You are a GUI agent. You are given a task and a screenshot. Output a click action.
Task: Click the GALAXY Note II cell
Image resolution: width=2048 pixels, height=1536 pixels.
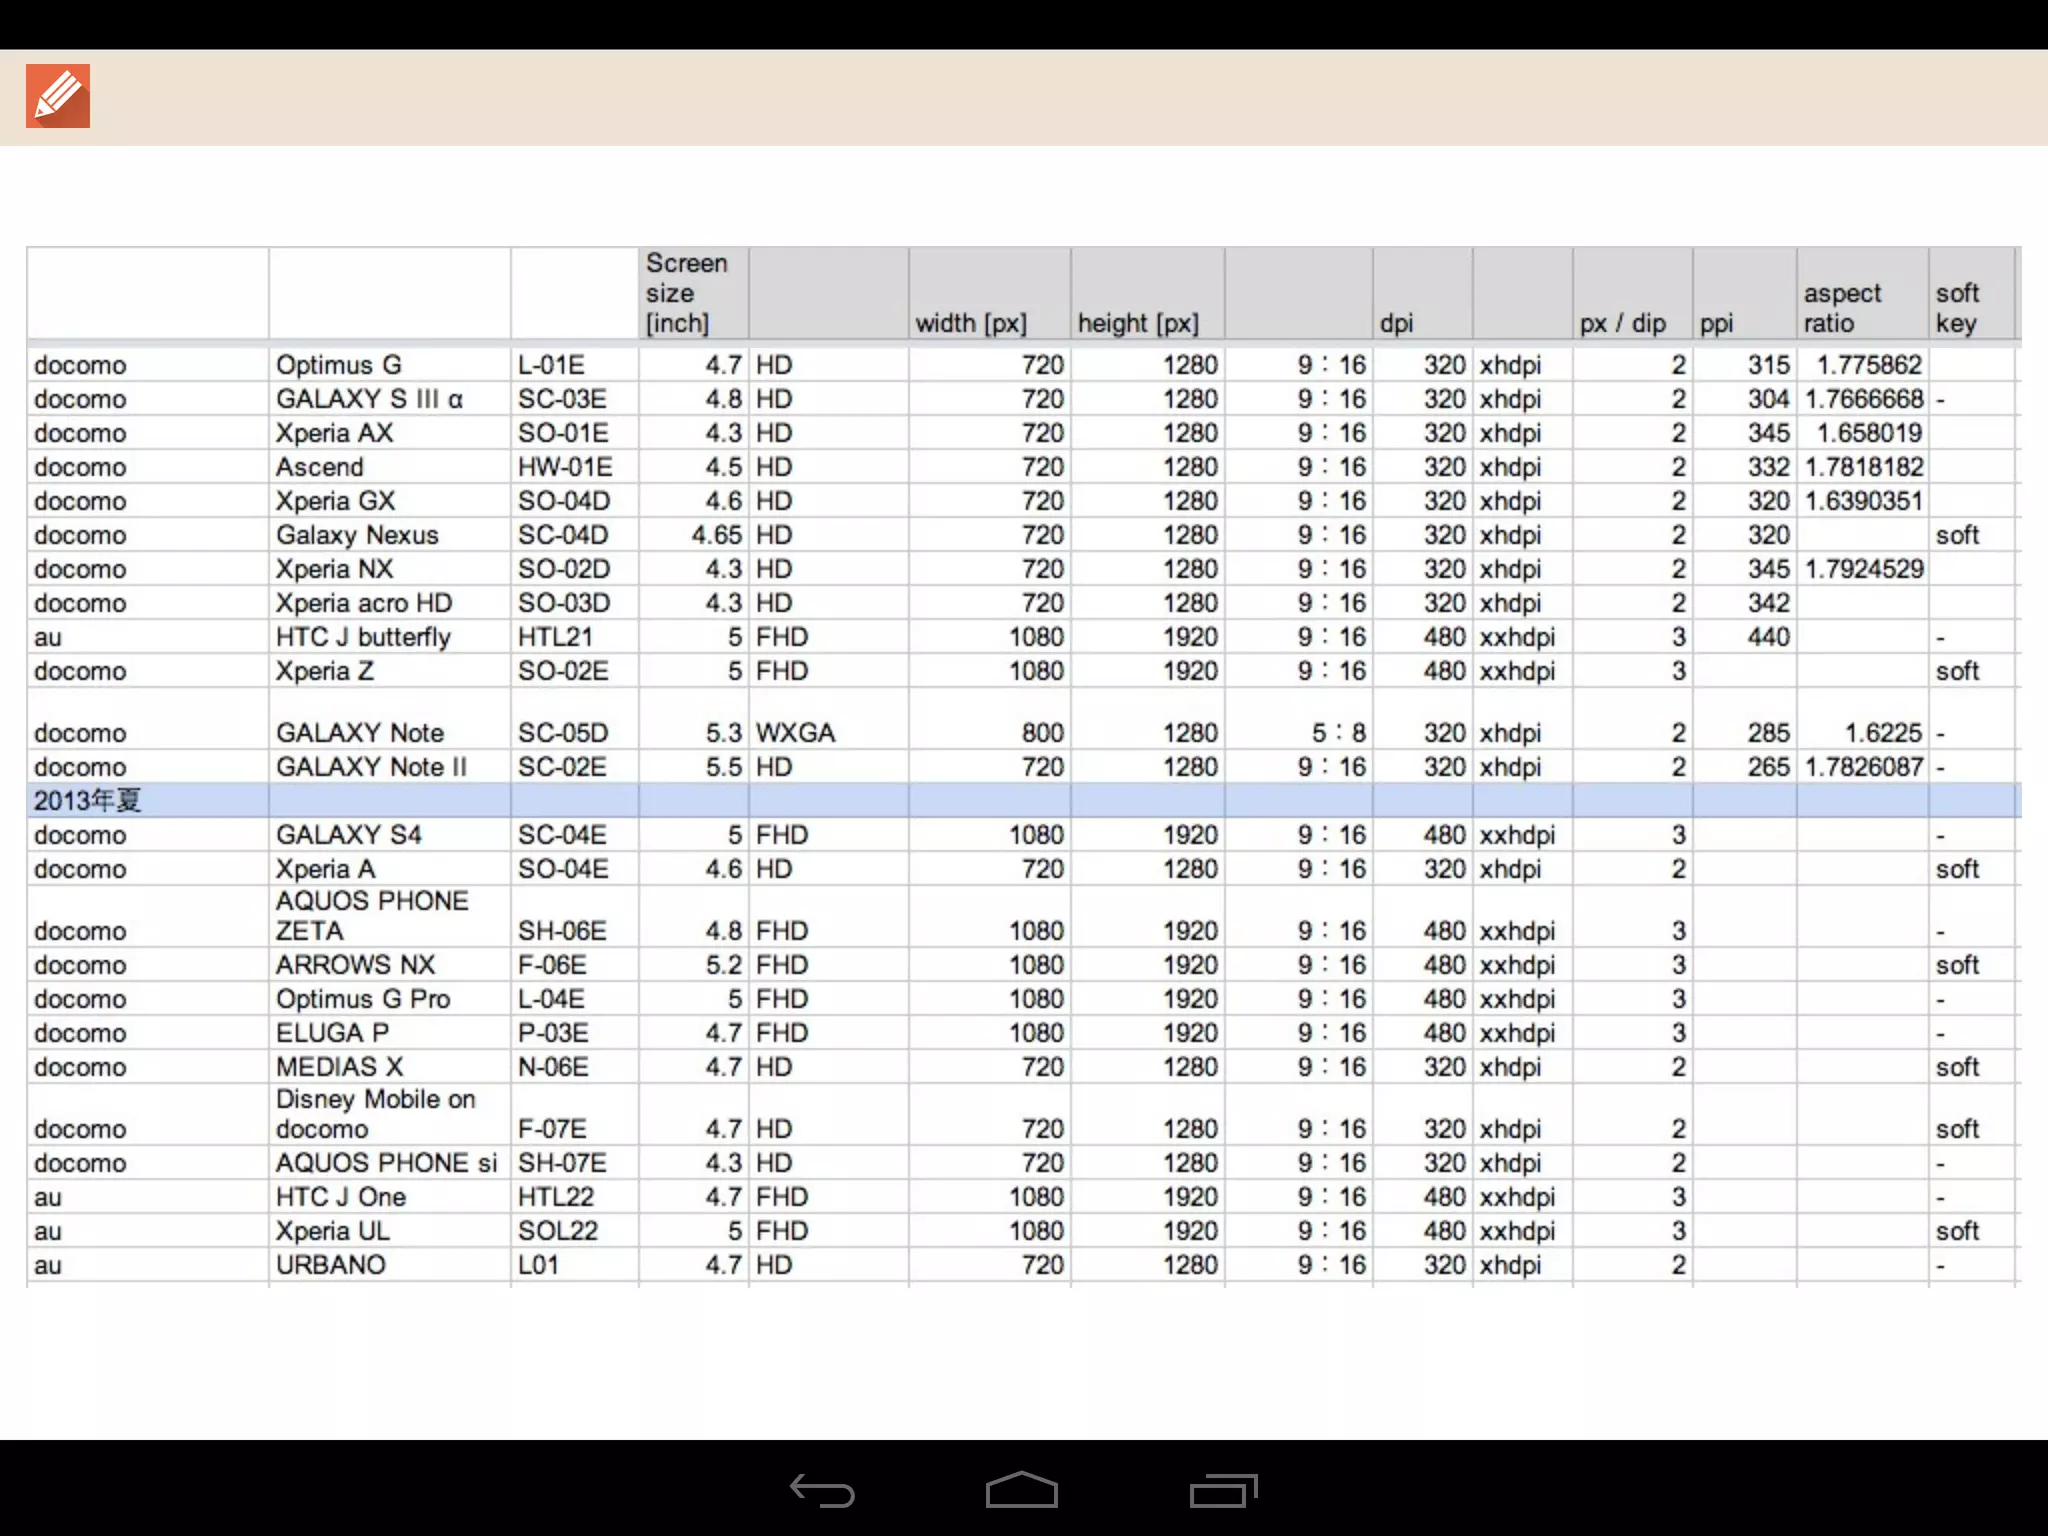coord(371,767)
